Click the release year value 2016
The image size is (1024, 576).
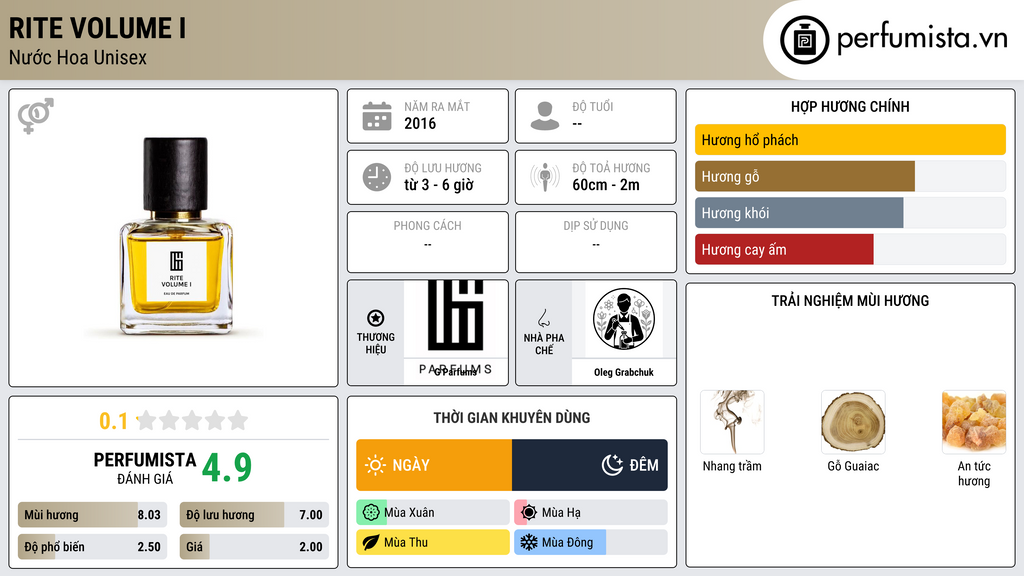coord(420,123)
